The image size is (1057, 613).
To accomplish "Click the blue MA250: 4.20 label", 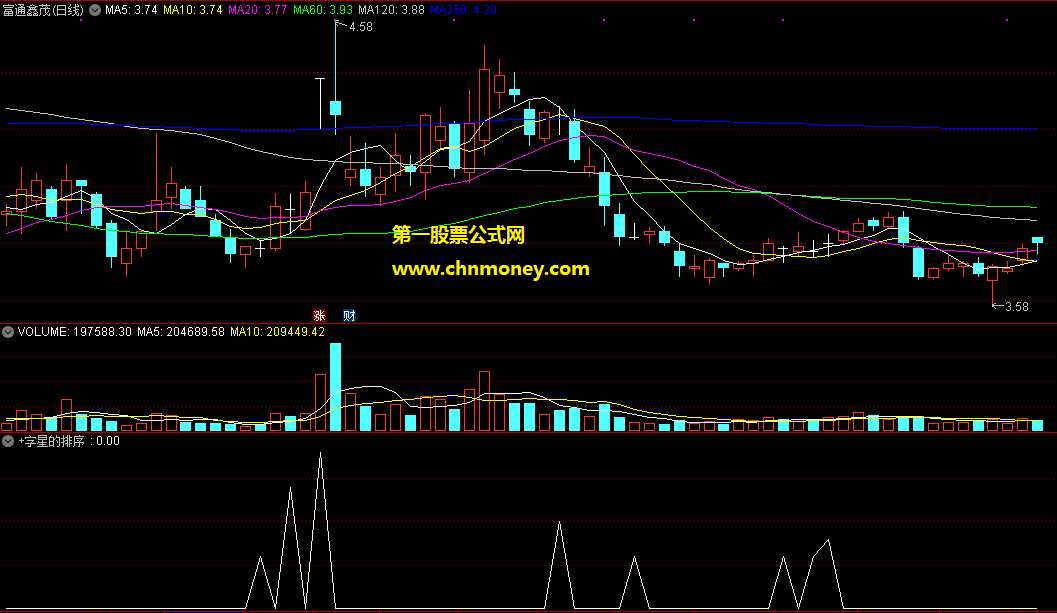I will coord(463,10).
